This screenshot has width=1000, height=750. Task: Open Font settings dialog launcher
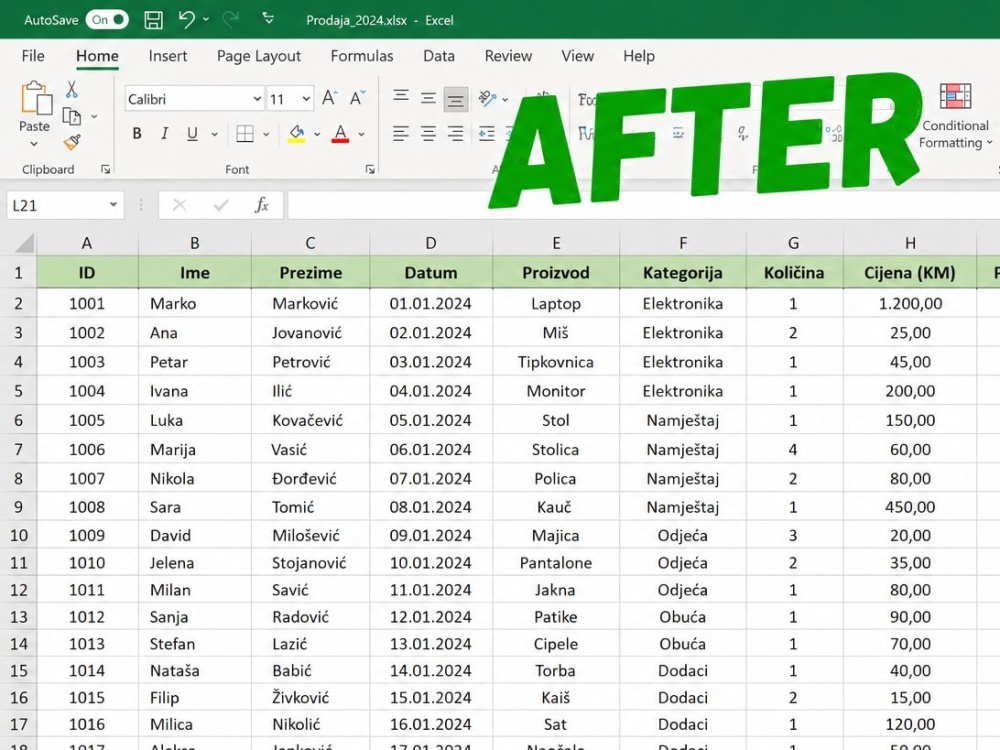tap(370, 169)
